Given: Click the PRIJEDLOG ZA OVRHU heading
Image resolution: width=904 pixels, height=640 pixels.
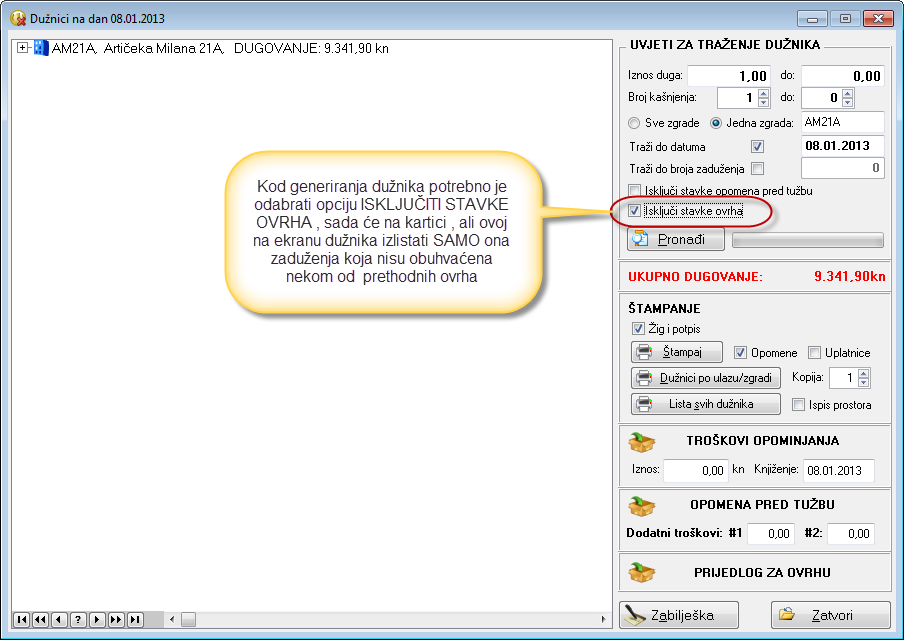Looking at the screenshot, I should tap(762, 573).
